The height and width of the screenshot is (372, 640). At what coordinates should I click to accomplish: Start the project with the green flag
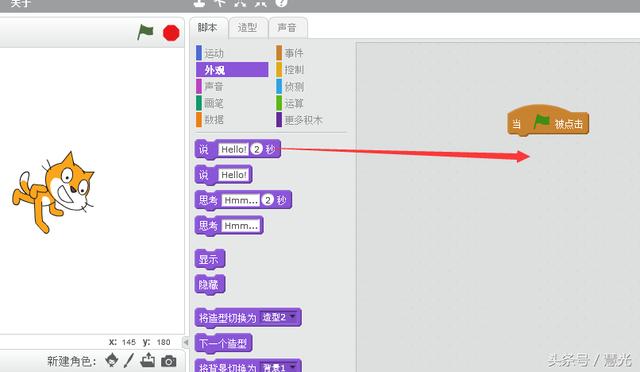pyautogui.click(x=145, y=32)
